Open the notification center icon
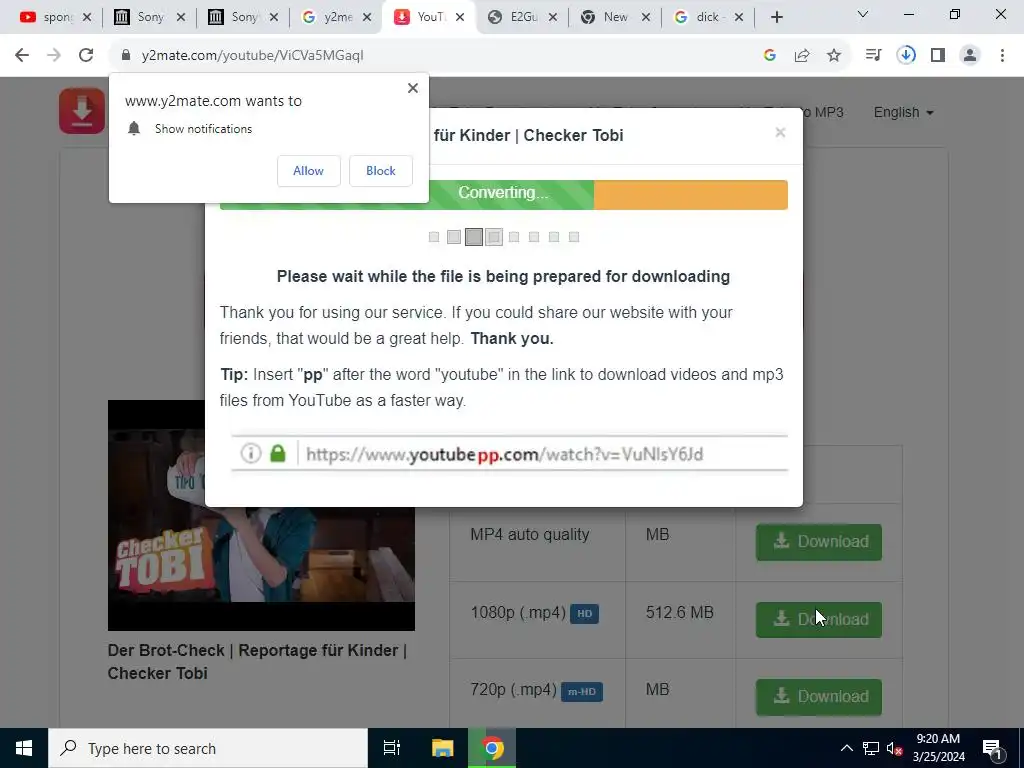The height and width of the screenshot is (768, 1024). tap(992, 748)
